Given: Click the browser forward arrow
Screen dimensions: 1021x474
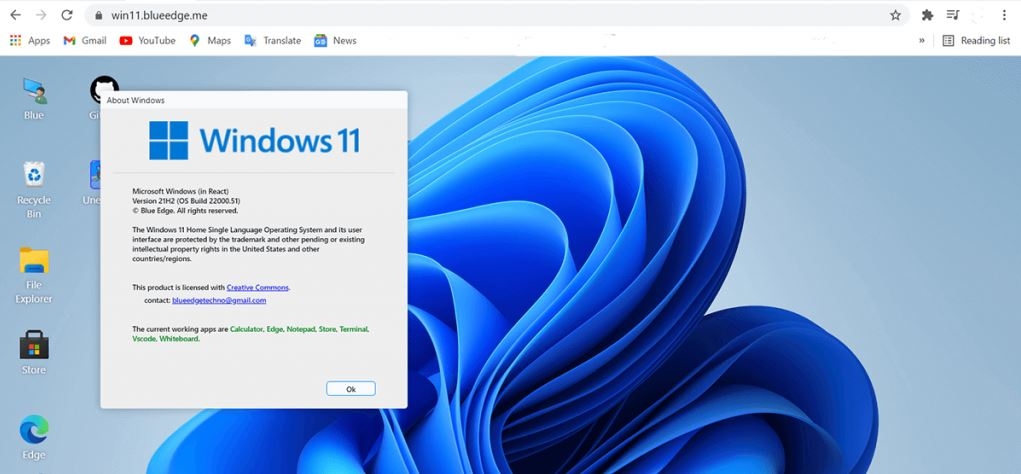Looking at the screenshot, I should 41,15.
